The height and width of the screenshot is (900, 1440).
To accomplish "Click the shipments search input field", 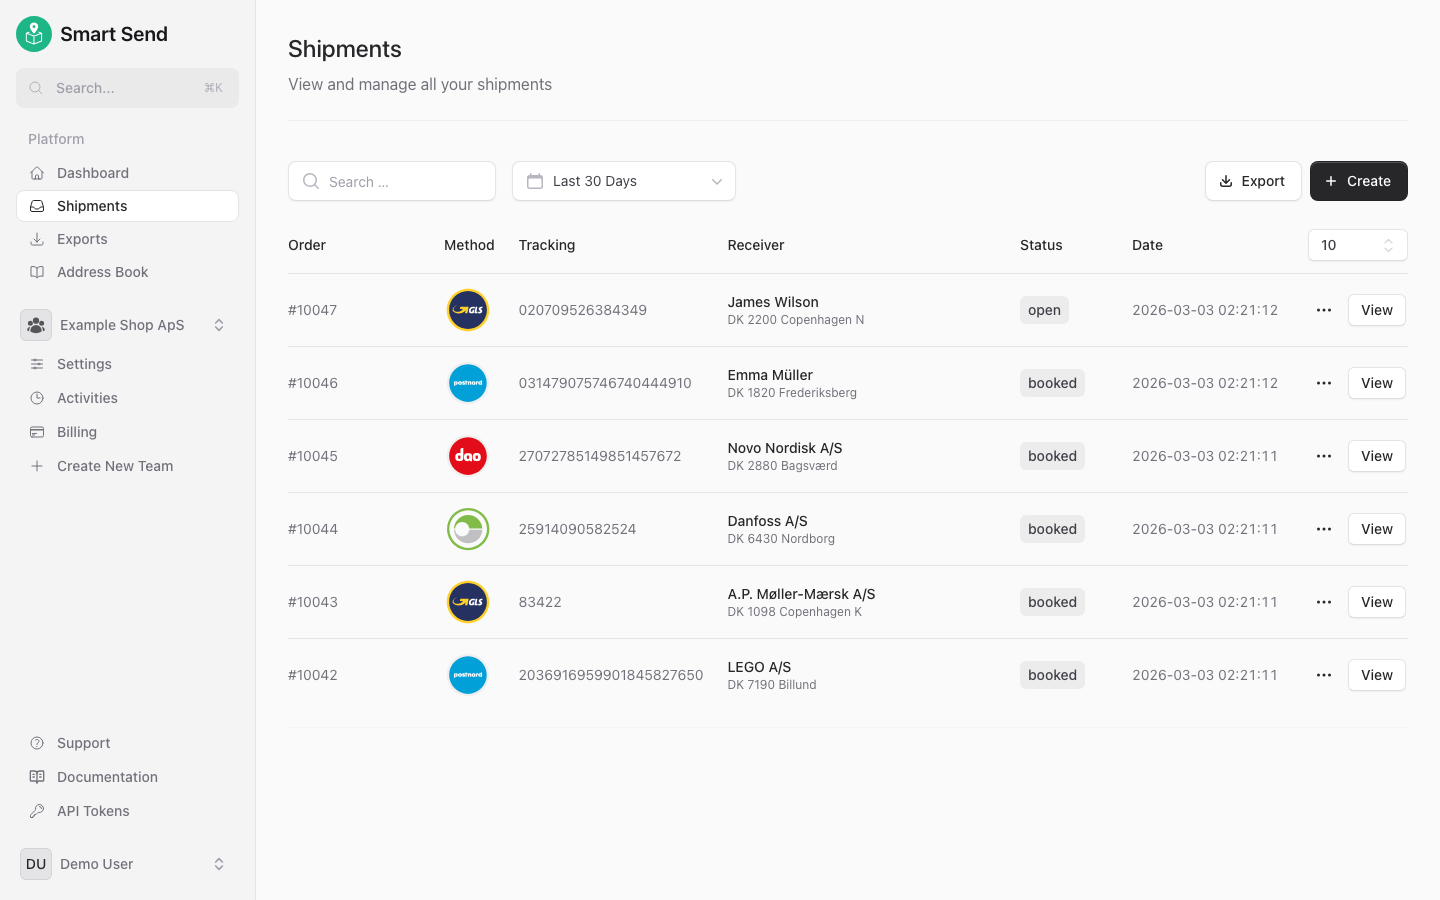I will [x=392, y=181].
